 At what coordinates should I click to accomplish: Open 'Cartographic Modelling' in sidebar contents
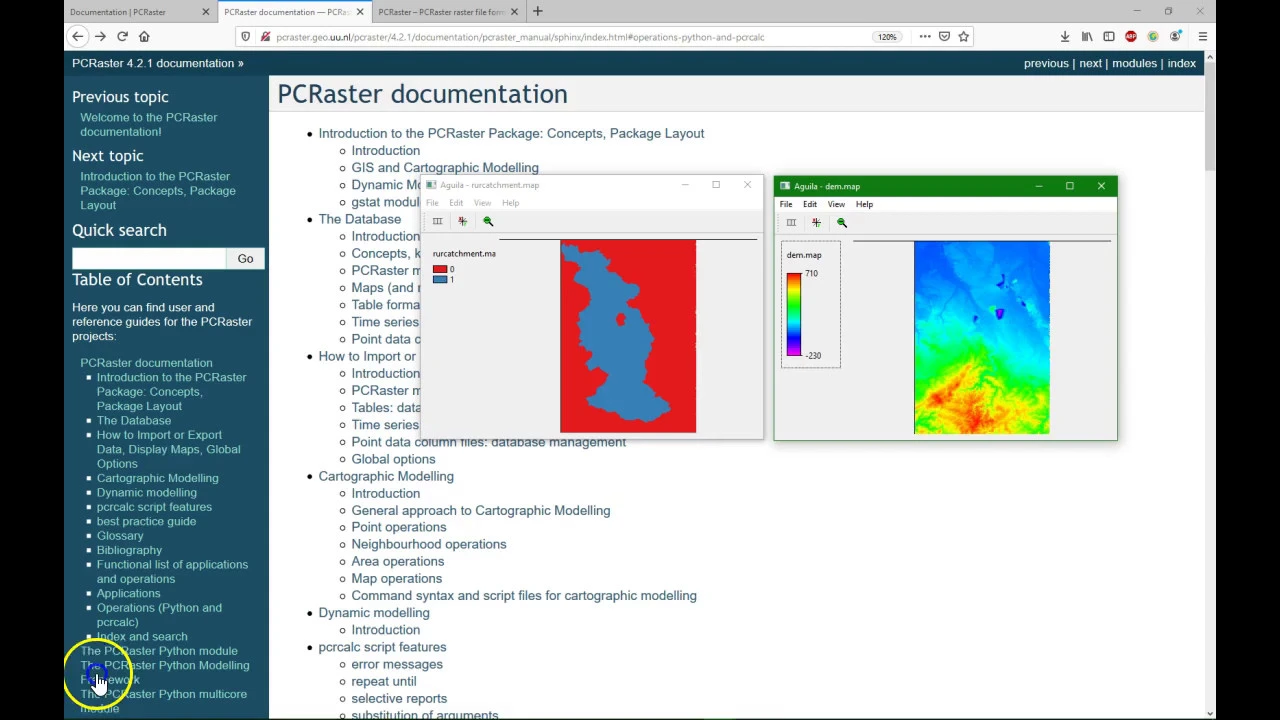[x=157, y=478]
